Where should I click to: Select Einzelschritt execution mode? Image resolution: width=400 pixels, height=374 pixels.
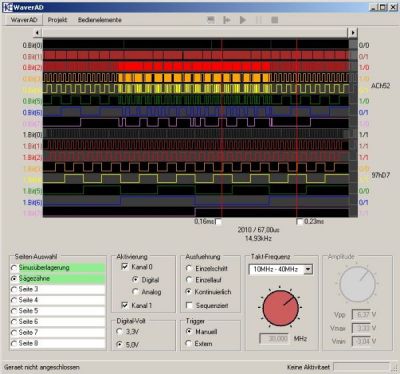pyautogui.click(x=189, y=268)
